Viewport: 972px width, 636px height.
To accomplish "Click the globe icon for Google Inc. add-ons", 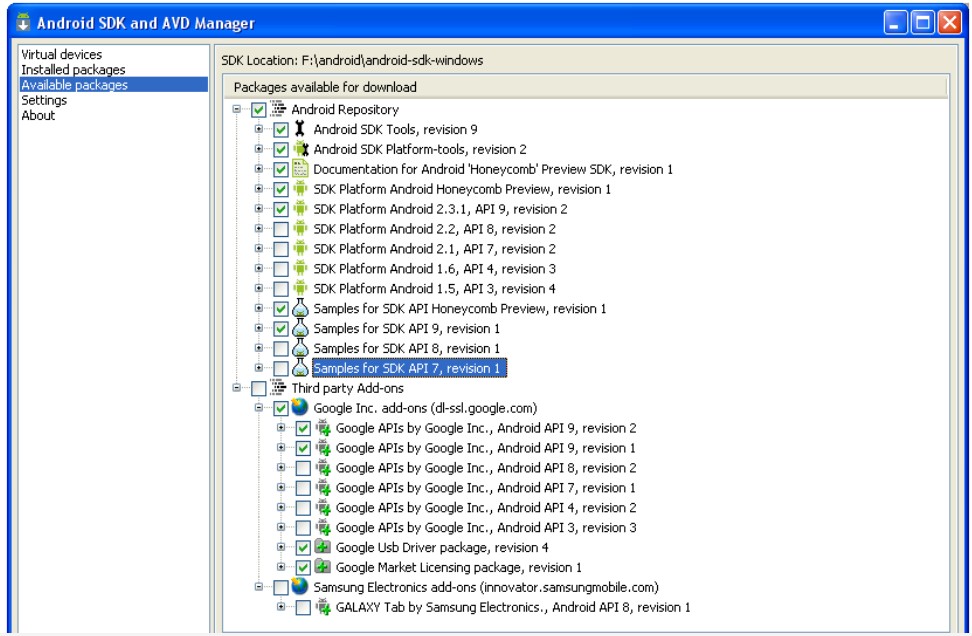I will pyautogui.click(x=300, y=407).
